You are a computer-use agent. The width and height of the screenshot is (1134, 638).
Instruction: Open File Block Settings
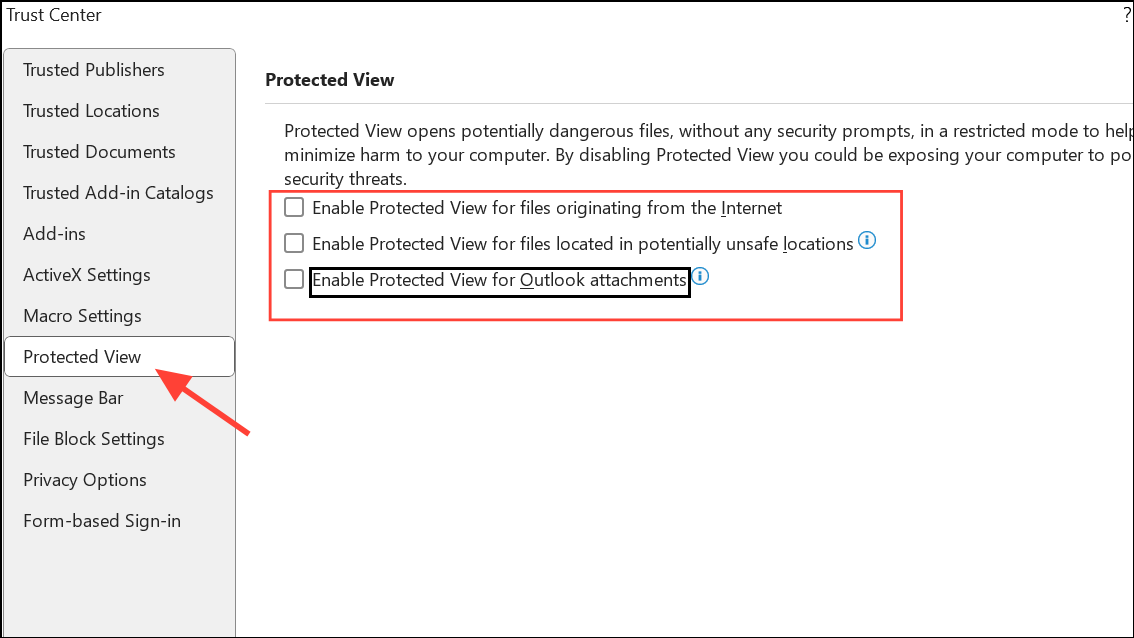tap(93, 438)
